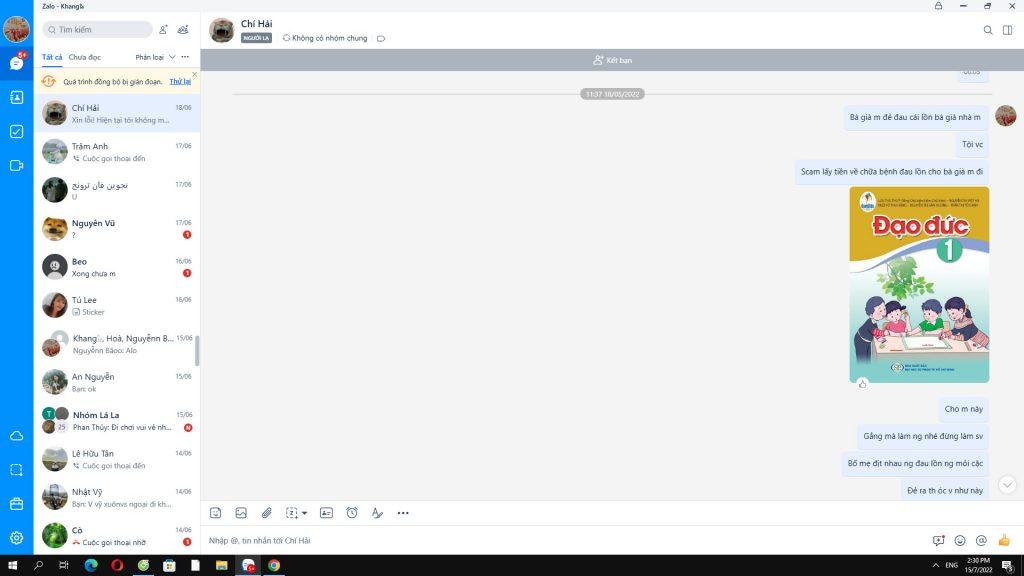Image resolution: width=1024 pixels, height=576 pixels.
Task: Open the To-Do checklist in sidebar
Action: click(16, 131)
